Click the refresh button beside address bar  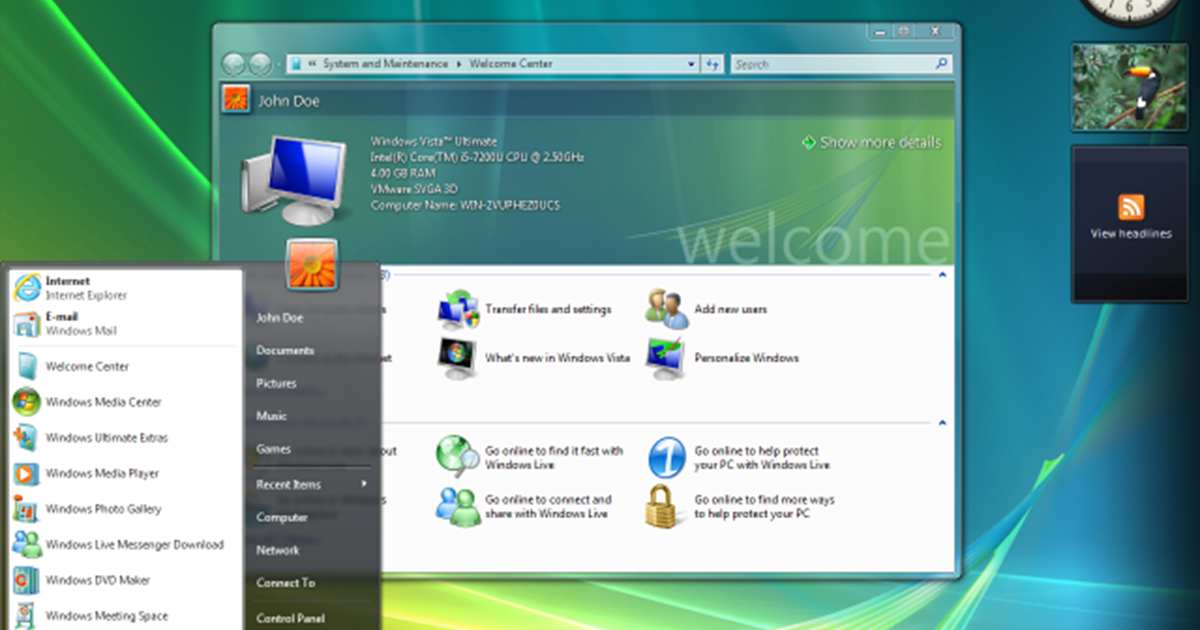713,64
